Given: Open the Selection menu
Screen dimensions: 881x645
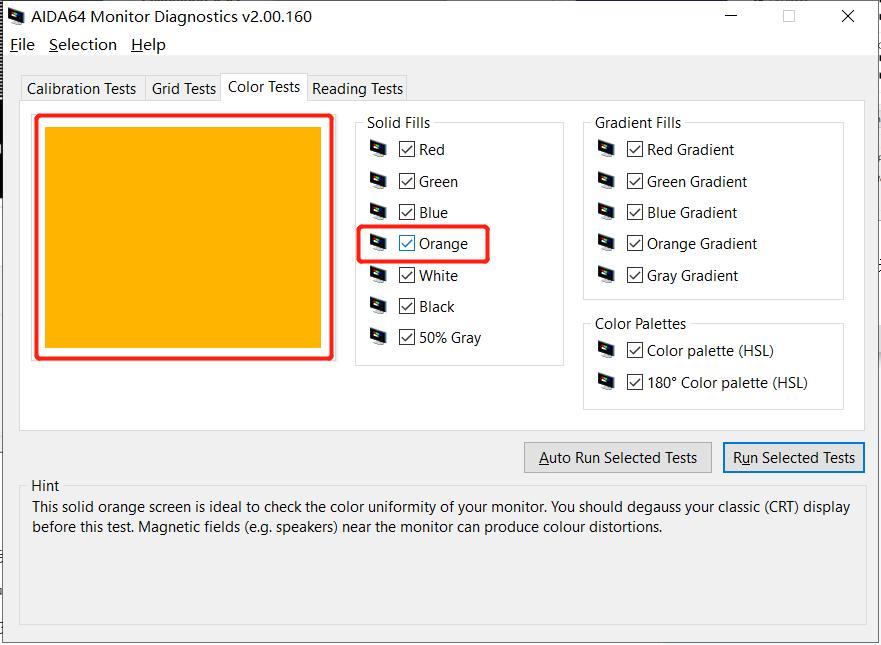Looking at the screenshot, I should 83,44.
